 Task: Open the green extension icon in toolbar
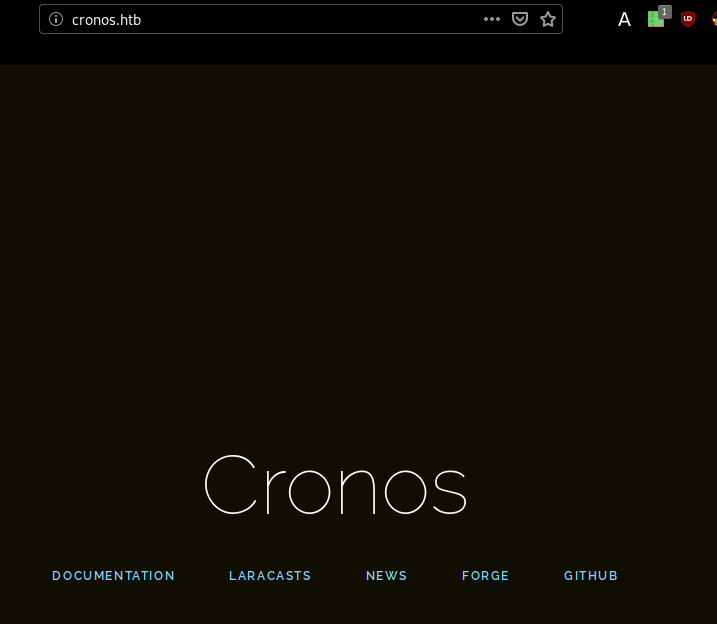[655, 20]
